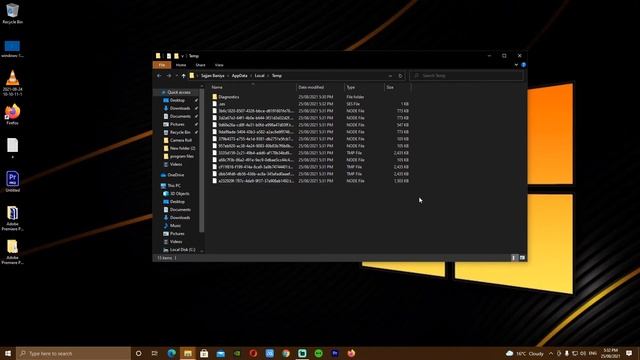
Task: Open Quick Access Toolbar customize dropdown
Action: tap(182, 56)
